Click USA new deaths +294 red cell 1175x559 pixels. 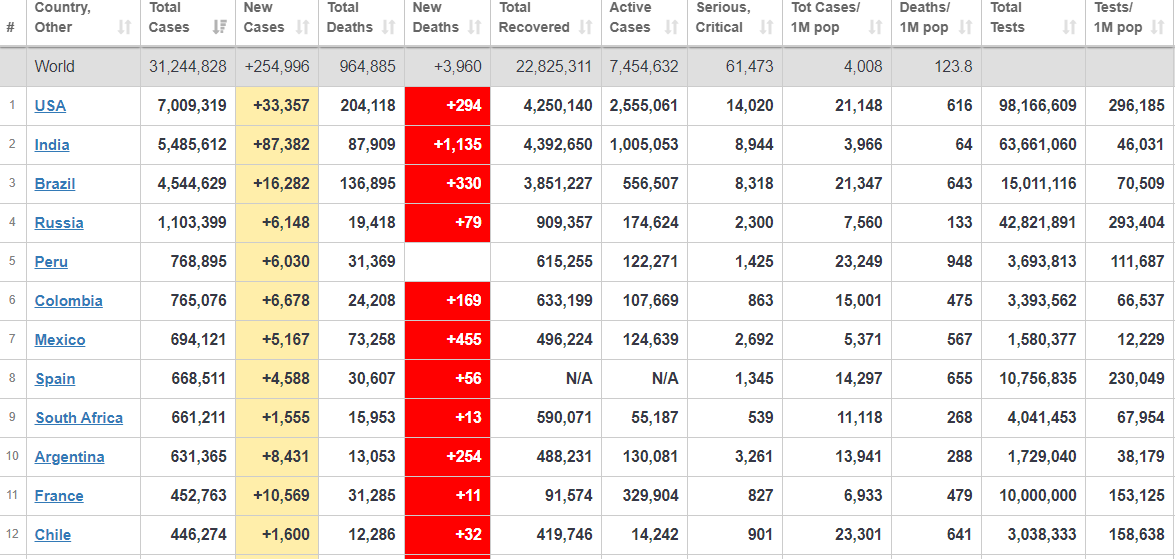click(x=447, y=106)
